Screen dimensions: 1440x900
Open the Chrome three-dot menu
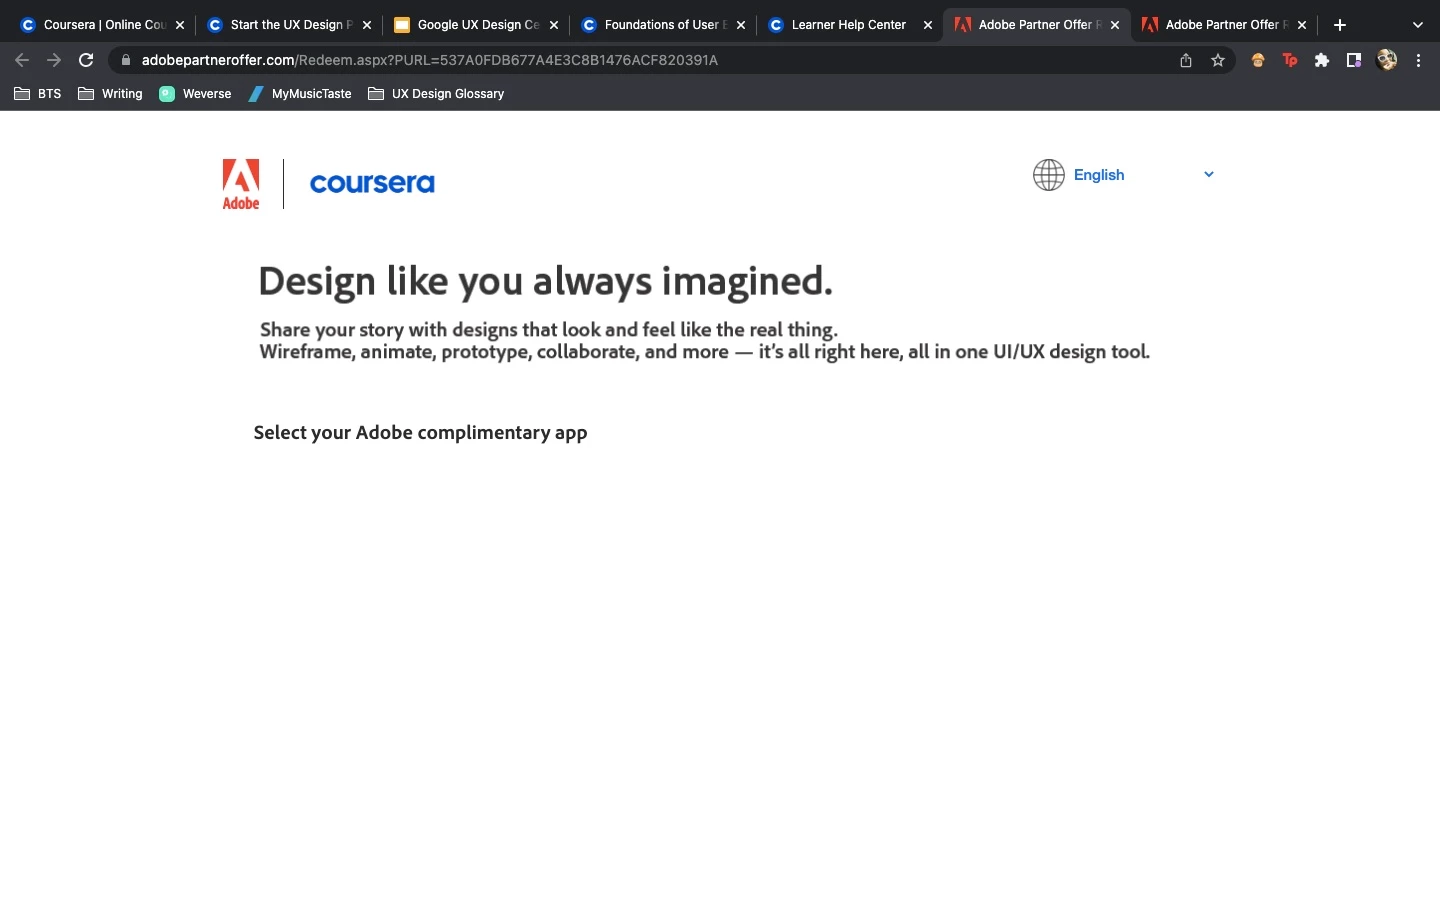coord(1418,60)
